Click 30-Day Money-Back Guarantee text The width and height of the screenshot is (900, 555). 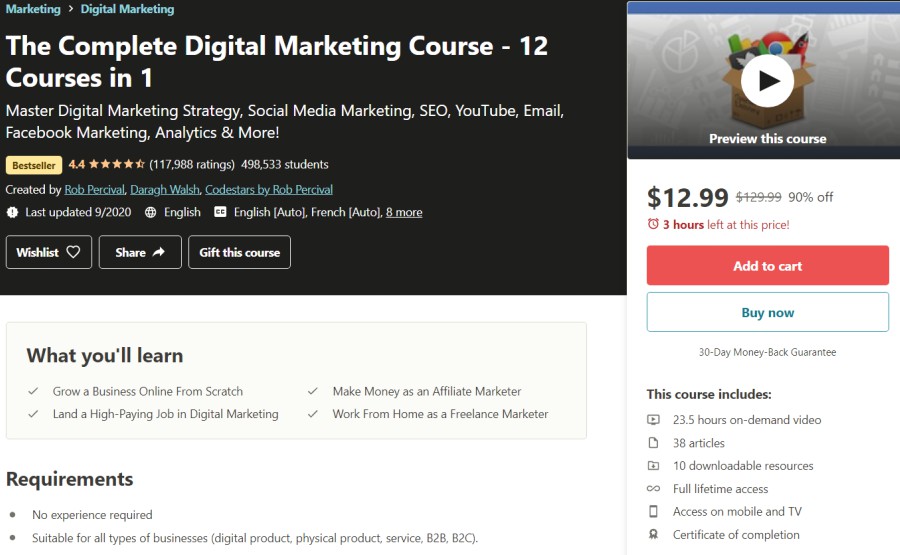tap(767, 352)
